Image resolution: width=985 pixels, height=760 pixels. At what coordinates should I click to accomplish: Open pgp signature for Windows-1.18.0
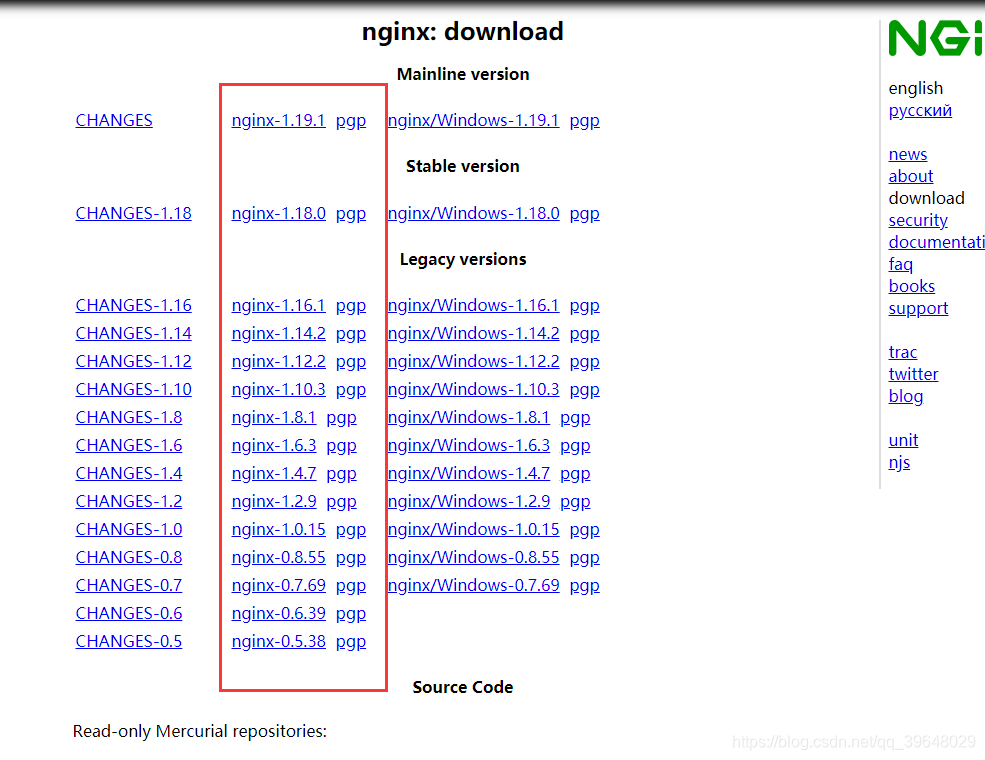click(x=584, y=213)
